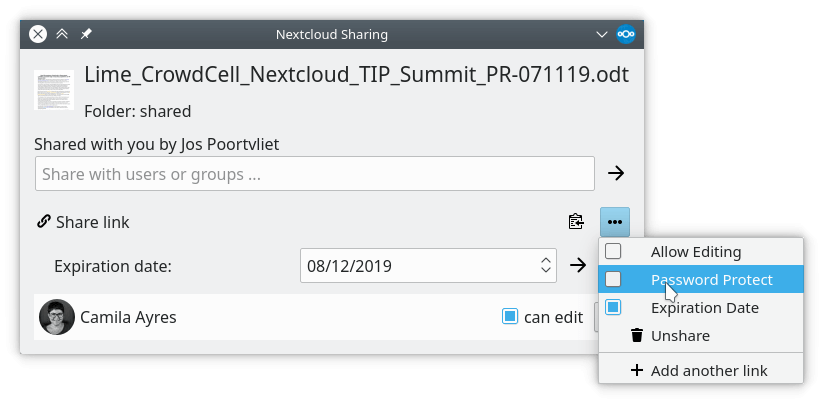Select Unshare from the menu
824x404 pixels.
[x=679, y=336]
